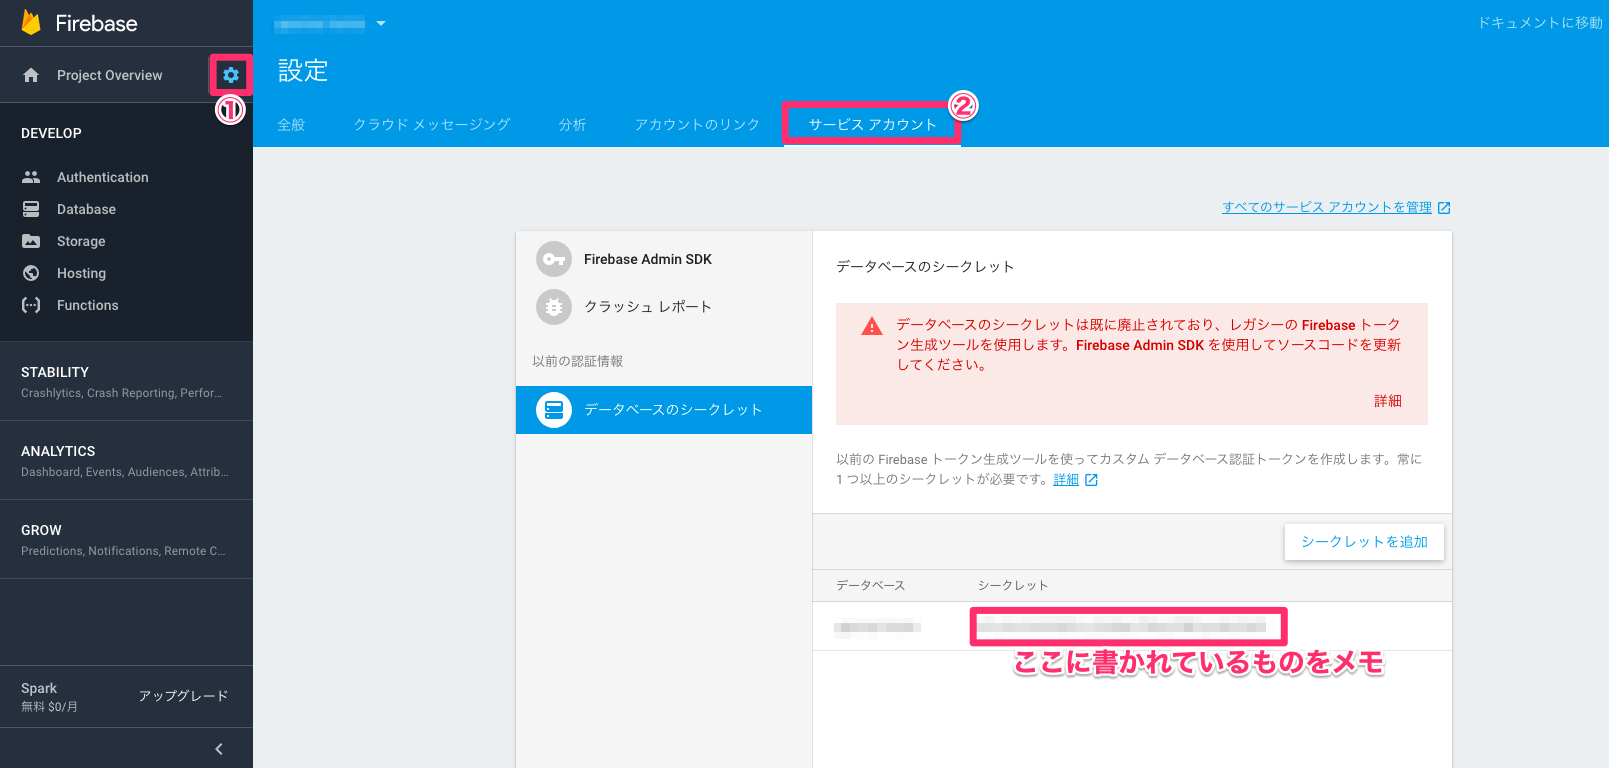Image resolution: width=1609 pixels, height=768 pixels.
Task: Open the すべてのサービス アカウントを管理 link
Action: click(1327, 207)
